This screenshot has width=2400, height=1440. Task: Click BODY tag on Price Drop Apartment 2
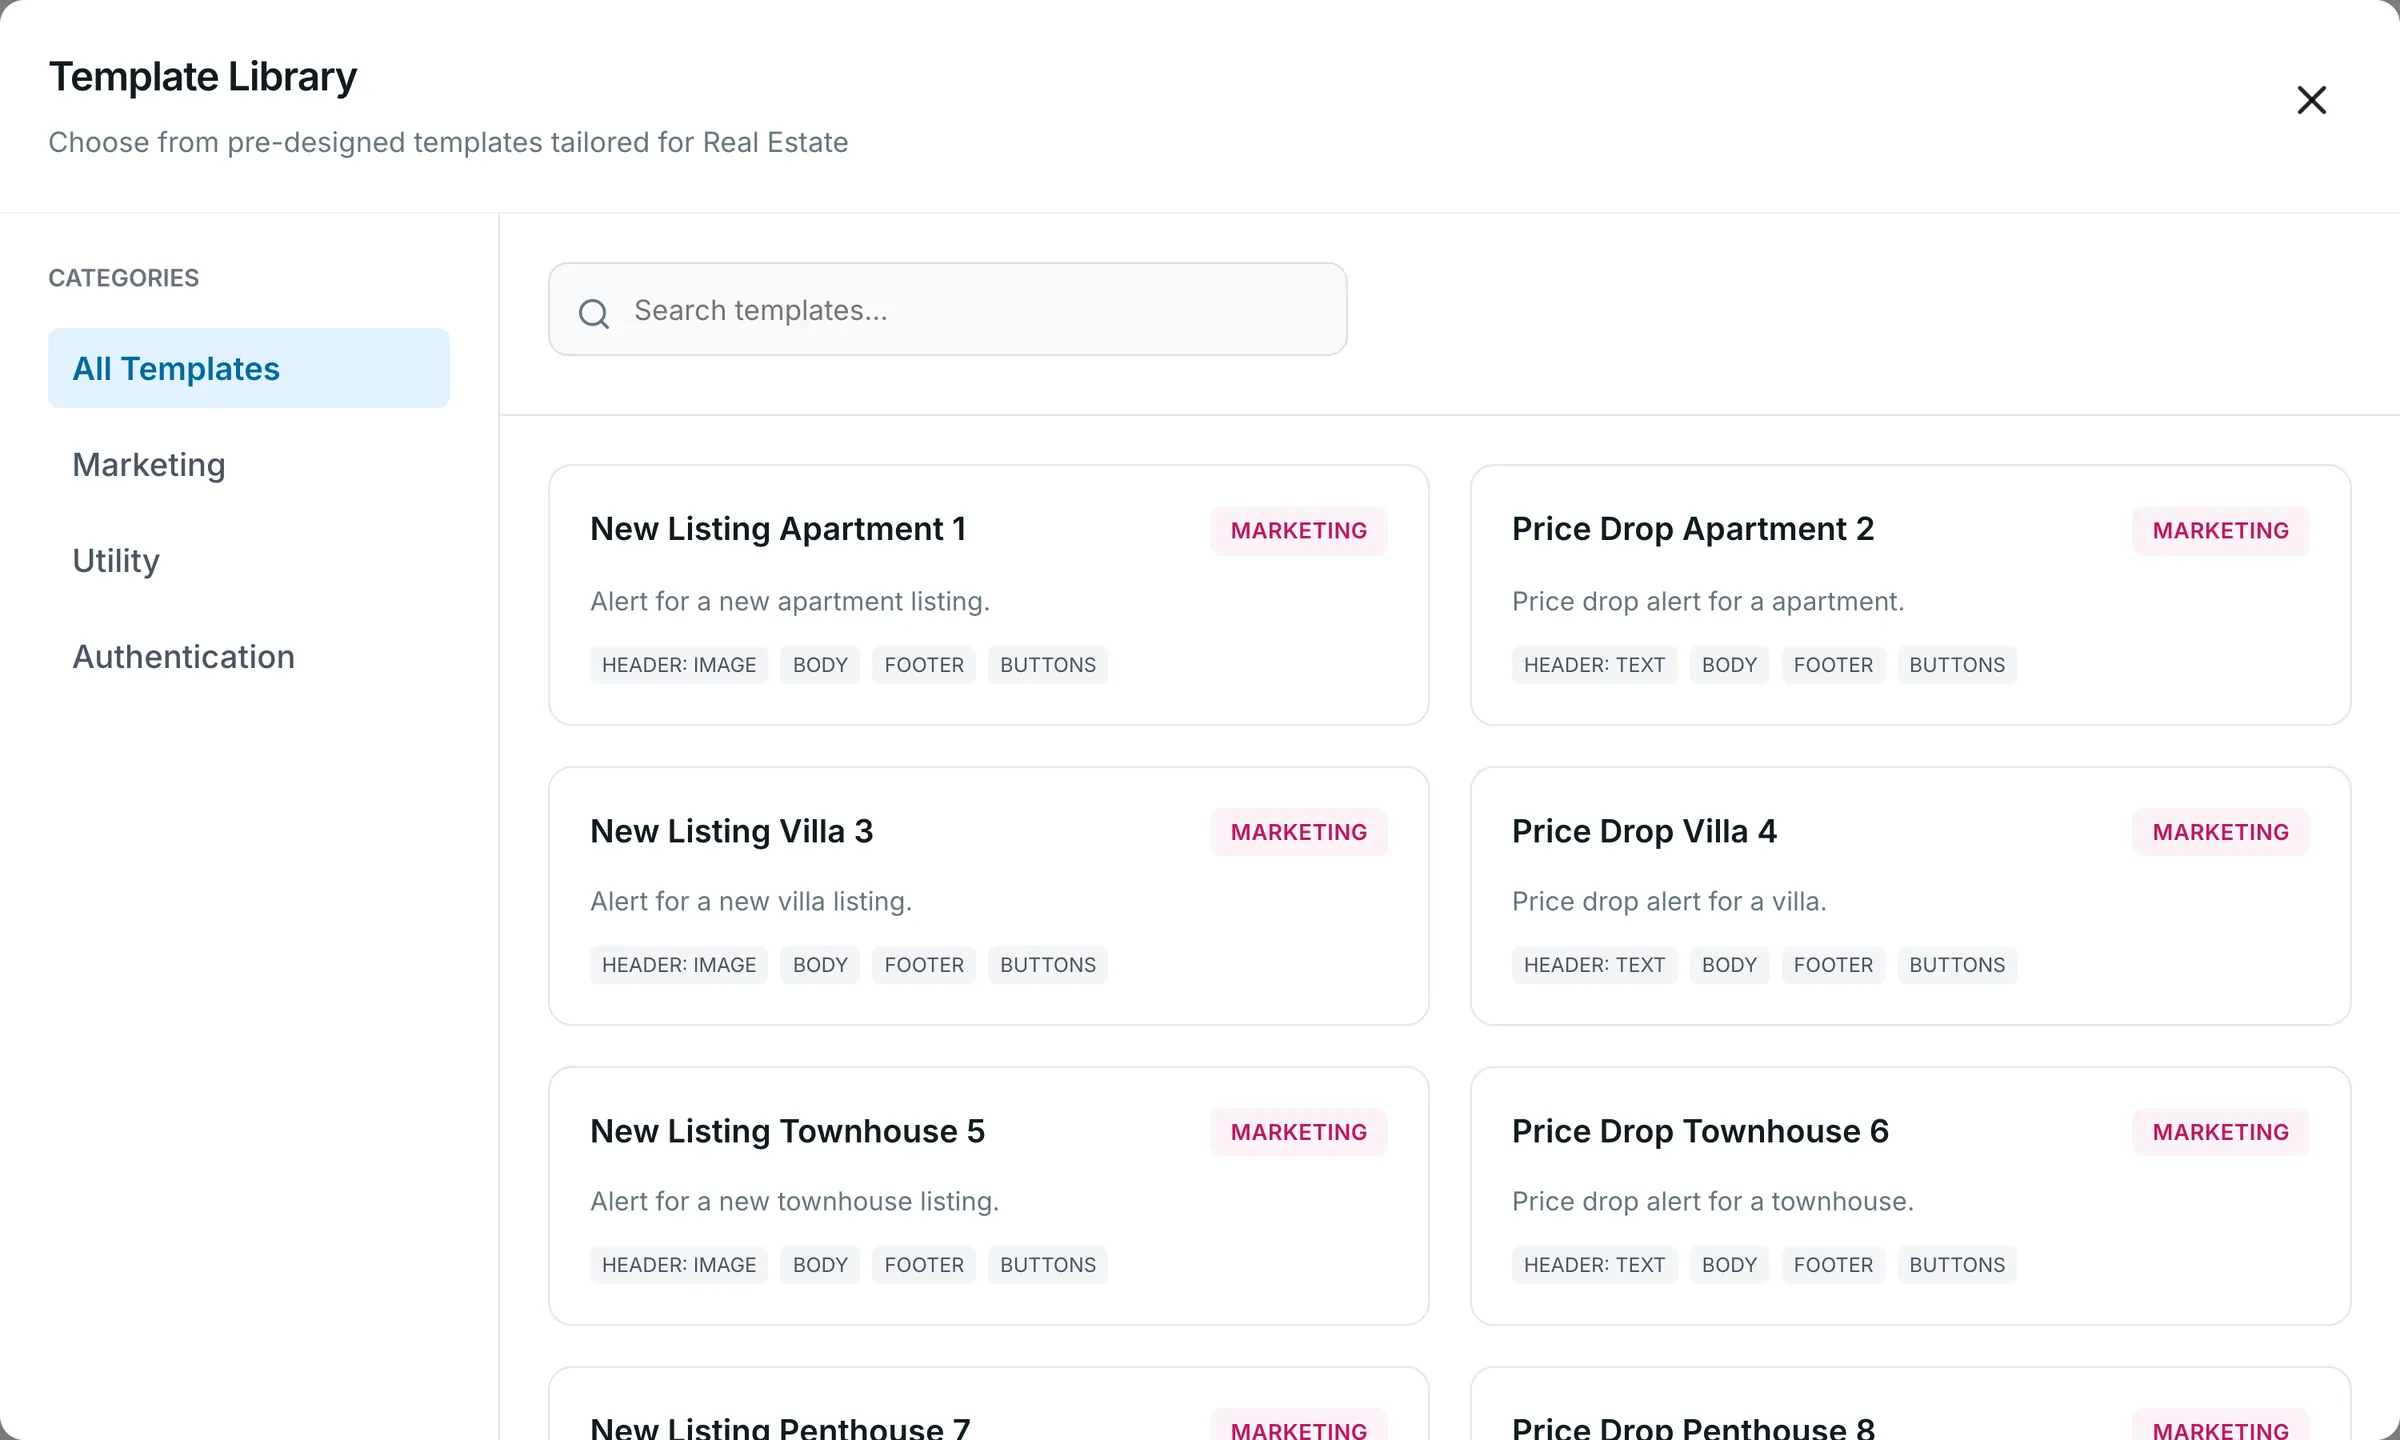coord(1729,665)
